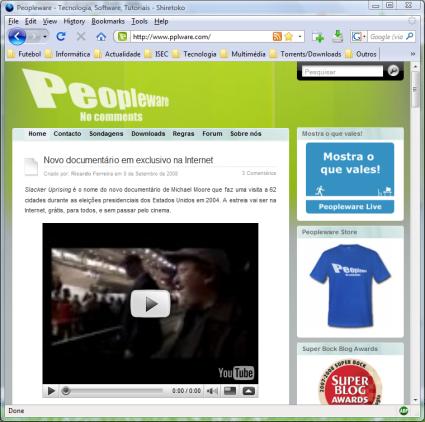Open the article Novo documentário em exclusivo na Internet

[128, 160]
